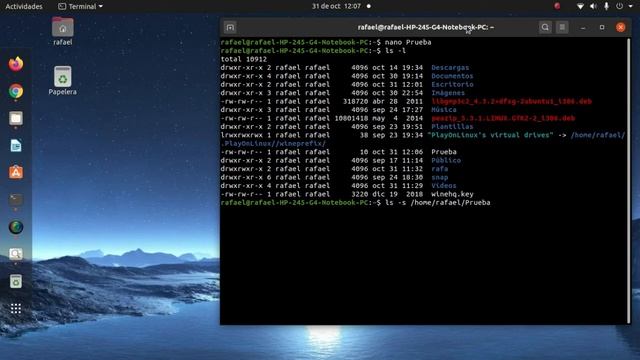Click 'Prueba' in the ls -l listing
640x360 pixels.
[x=444, y=152]
